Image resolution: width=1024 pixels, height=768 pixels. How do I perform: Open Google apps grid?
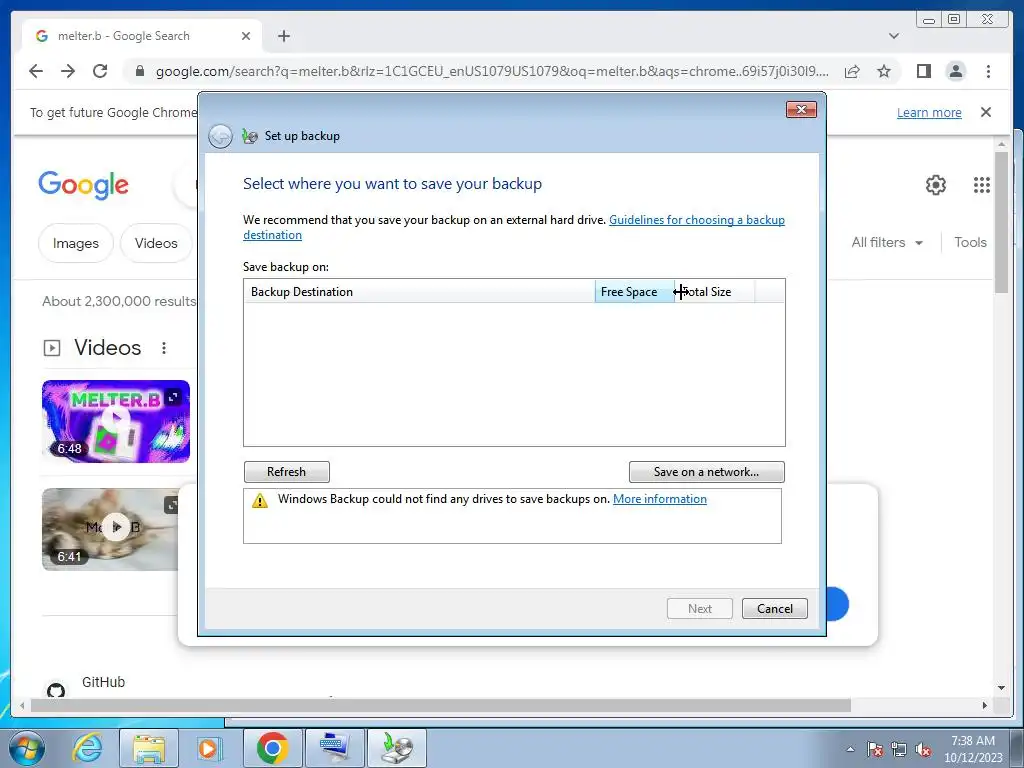(982, 185)
